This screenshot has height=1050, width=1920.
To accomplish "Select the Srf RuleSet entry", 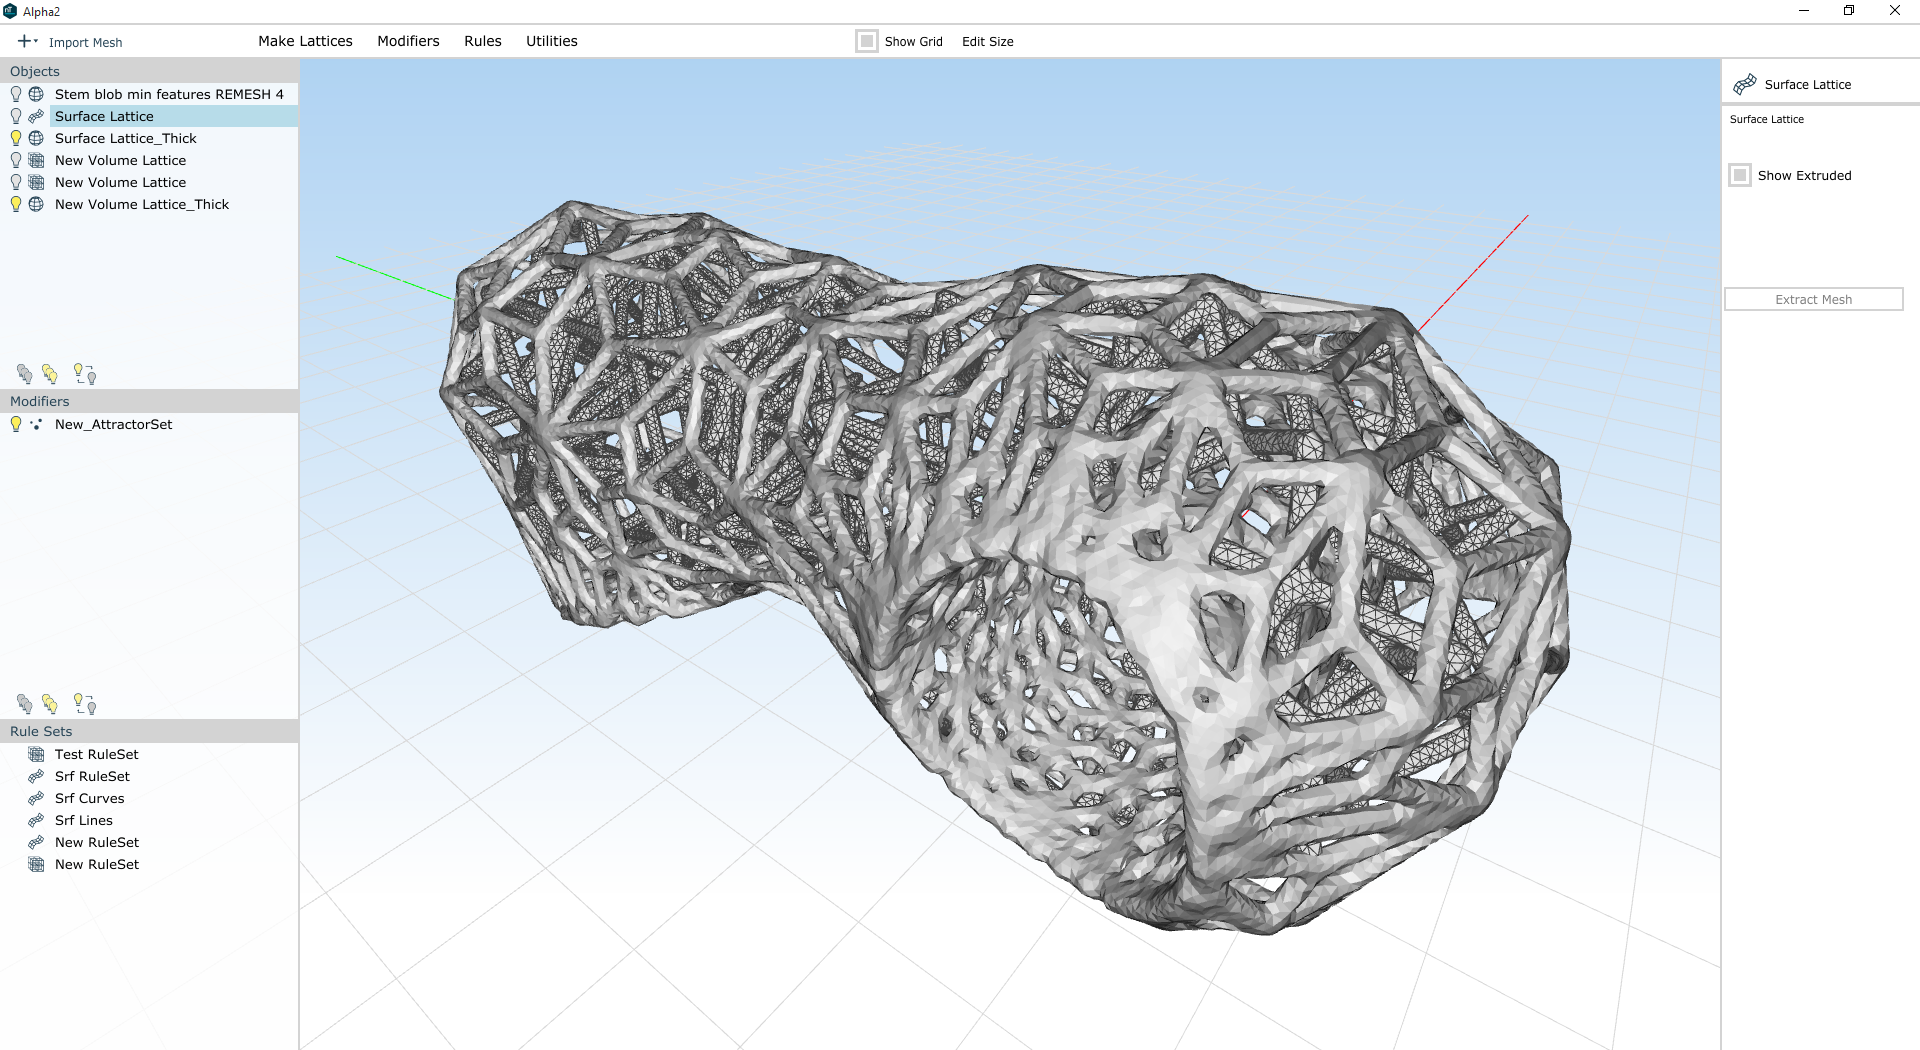I will pos(92,776).
